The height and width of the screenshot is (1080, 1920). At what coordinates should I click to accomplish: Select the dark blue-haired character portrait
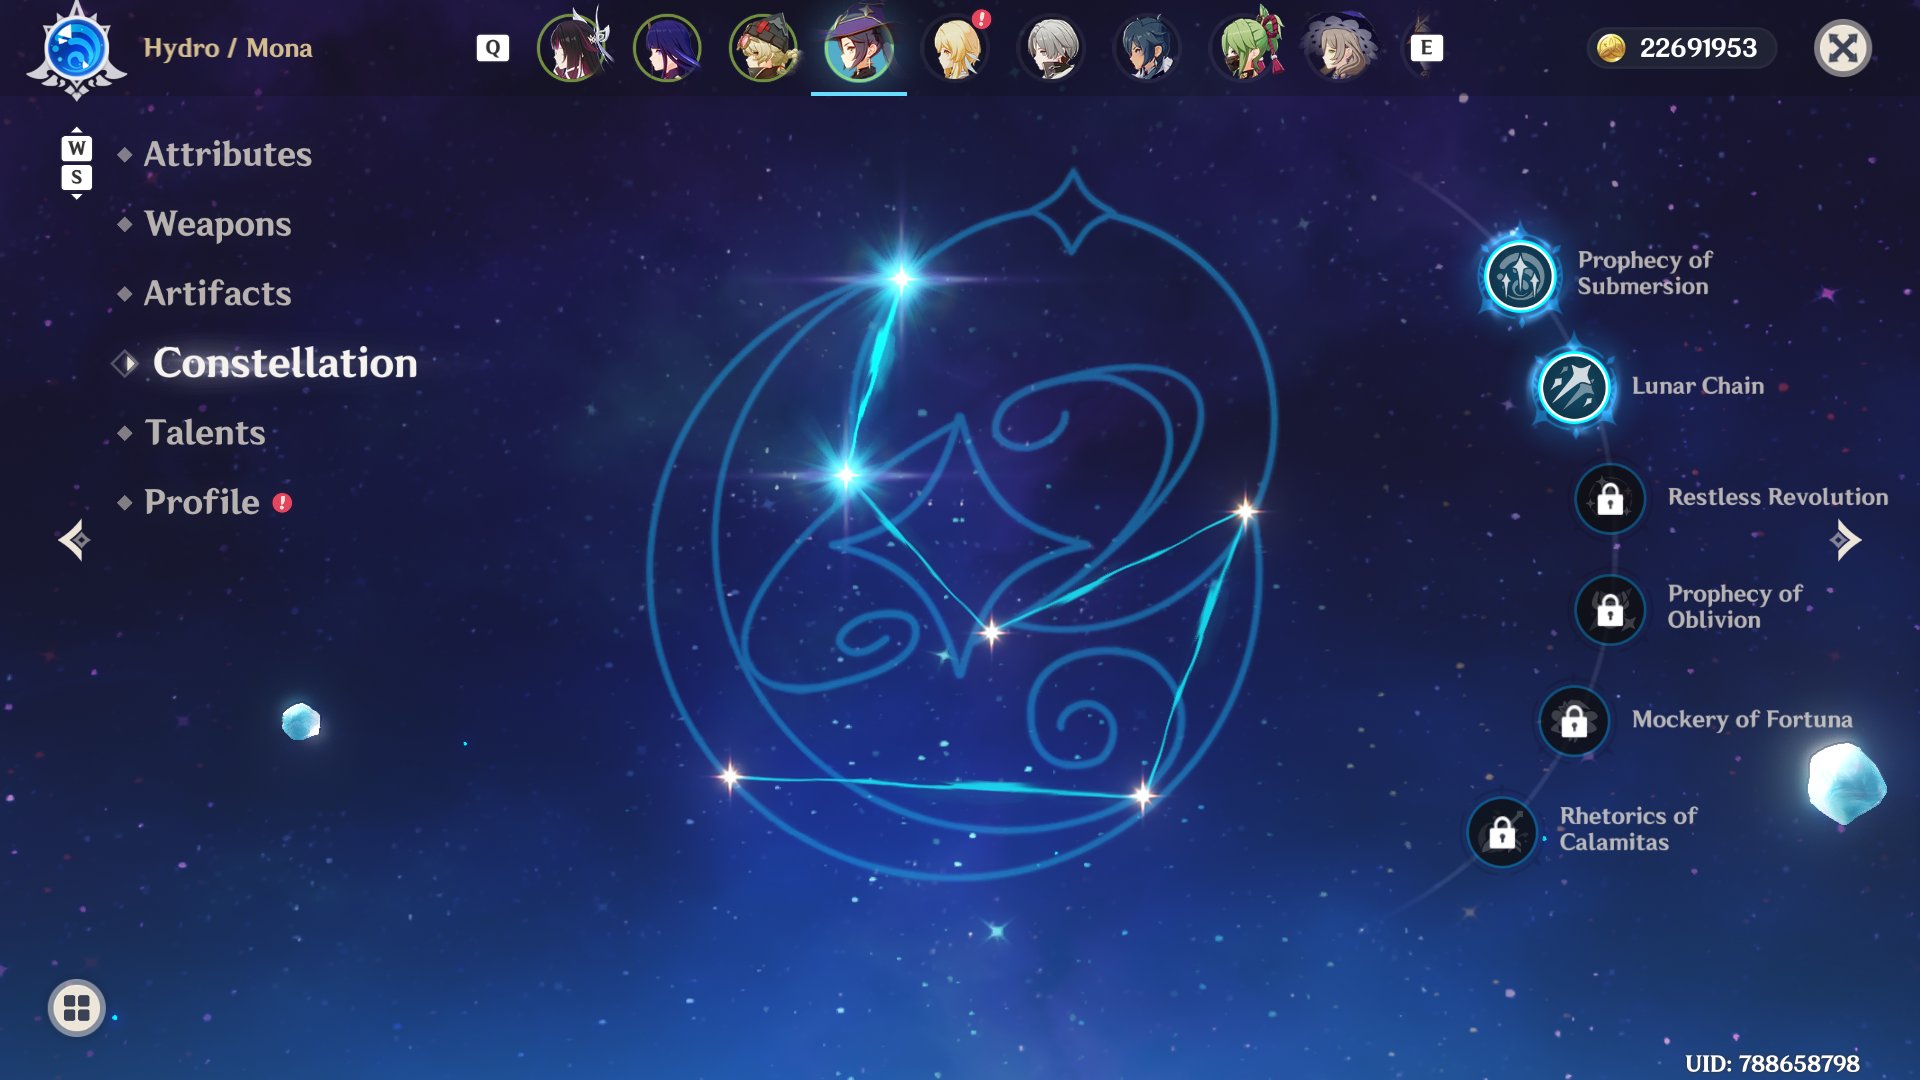[x=1147, y=47]
